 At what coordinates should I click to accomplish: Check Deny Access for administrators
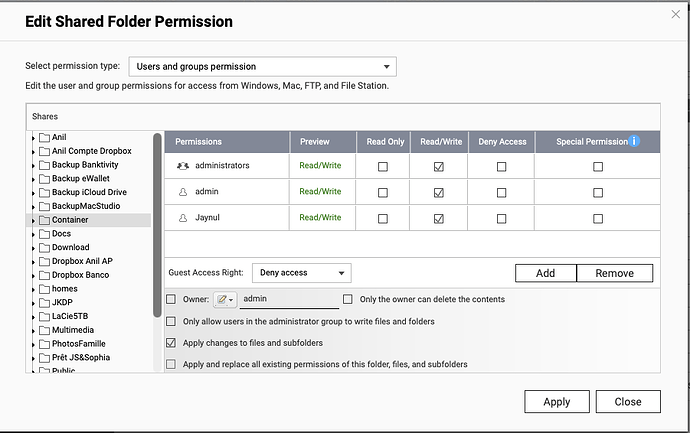point(501,167)
